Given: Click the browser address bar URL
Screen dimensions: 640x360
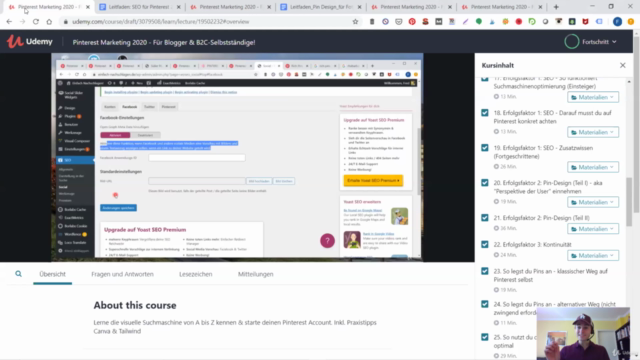Looking at the screenshot, I should pyautogui.click(x=160, y=22).
